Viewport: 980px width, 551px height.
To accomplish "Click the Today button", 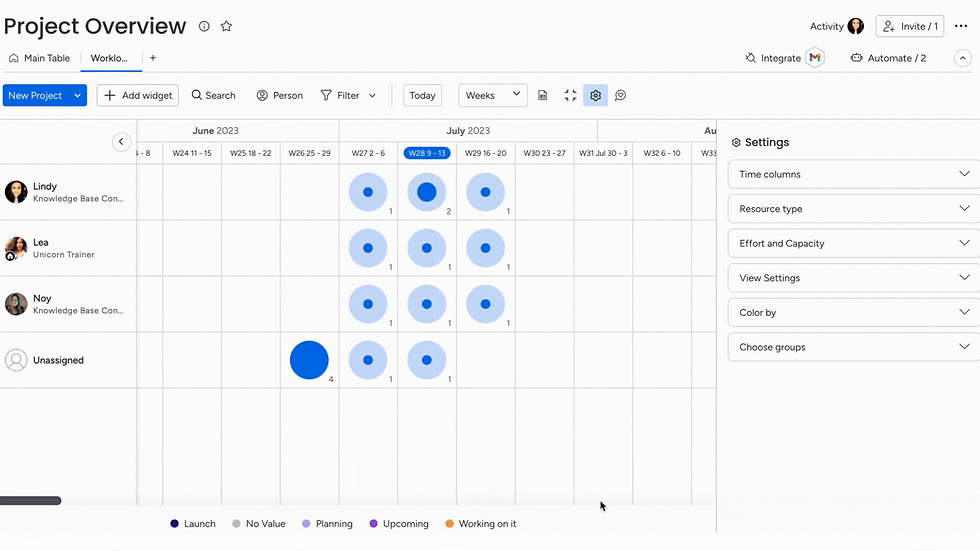I will tap(422, 96).
